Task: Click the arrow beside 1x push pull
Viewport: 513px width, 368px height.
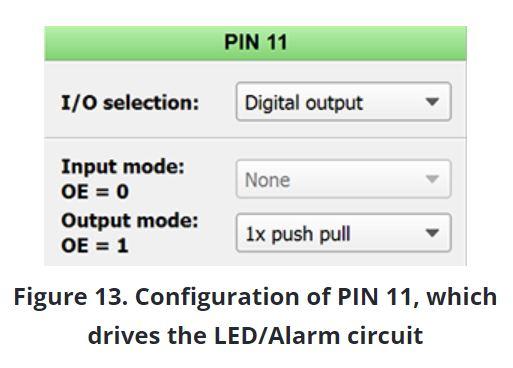Action: 432,233
